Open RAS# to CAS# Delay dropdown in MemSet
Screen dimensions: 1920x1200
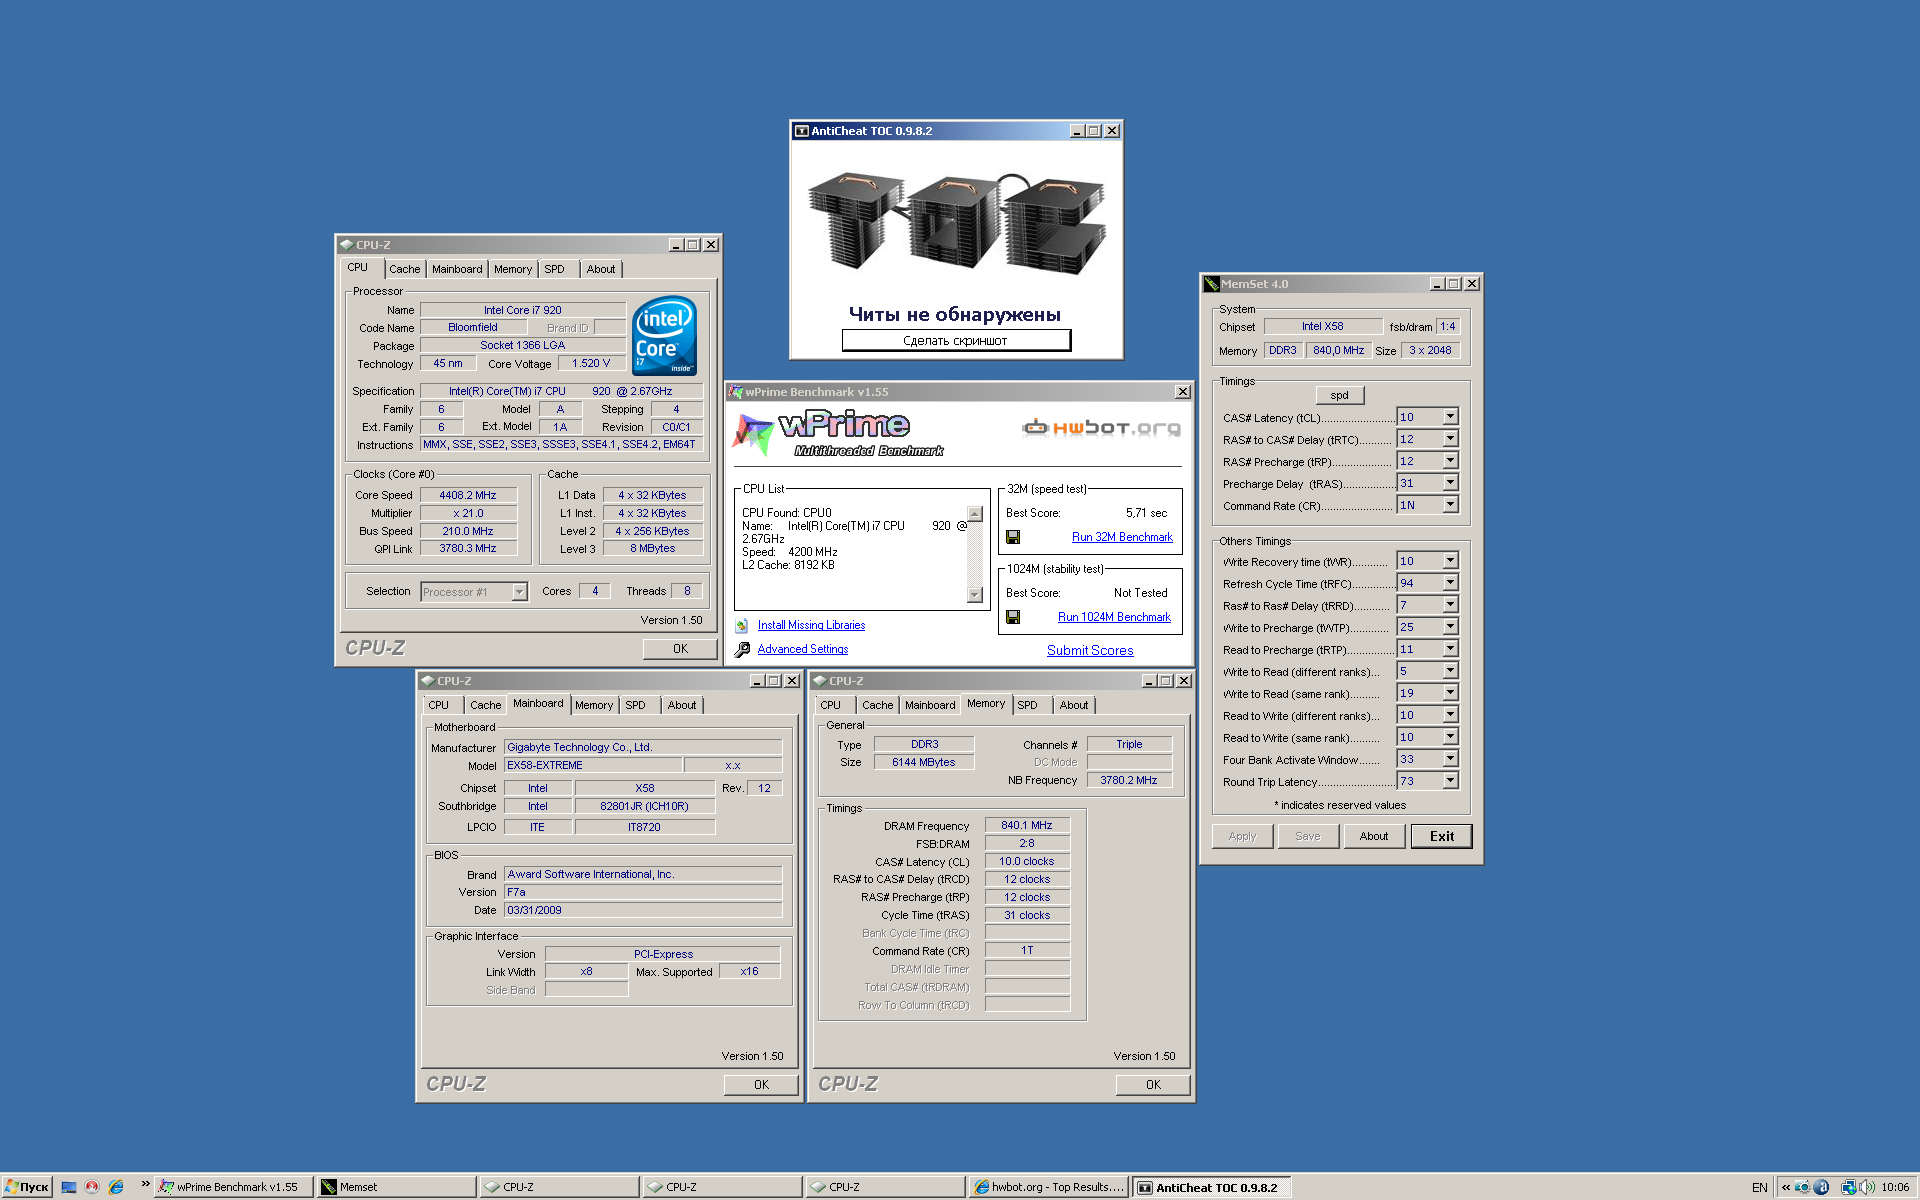(x=1450, y=439)
